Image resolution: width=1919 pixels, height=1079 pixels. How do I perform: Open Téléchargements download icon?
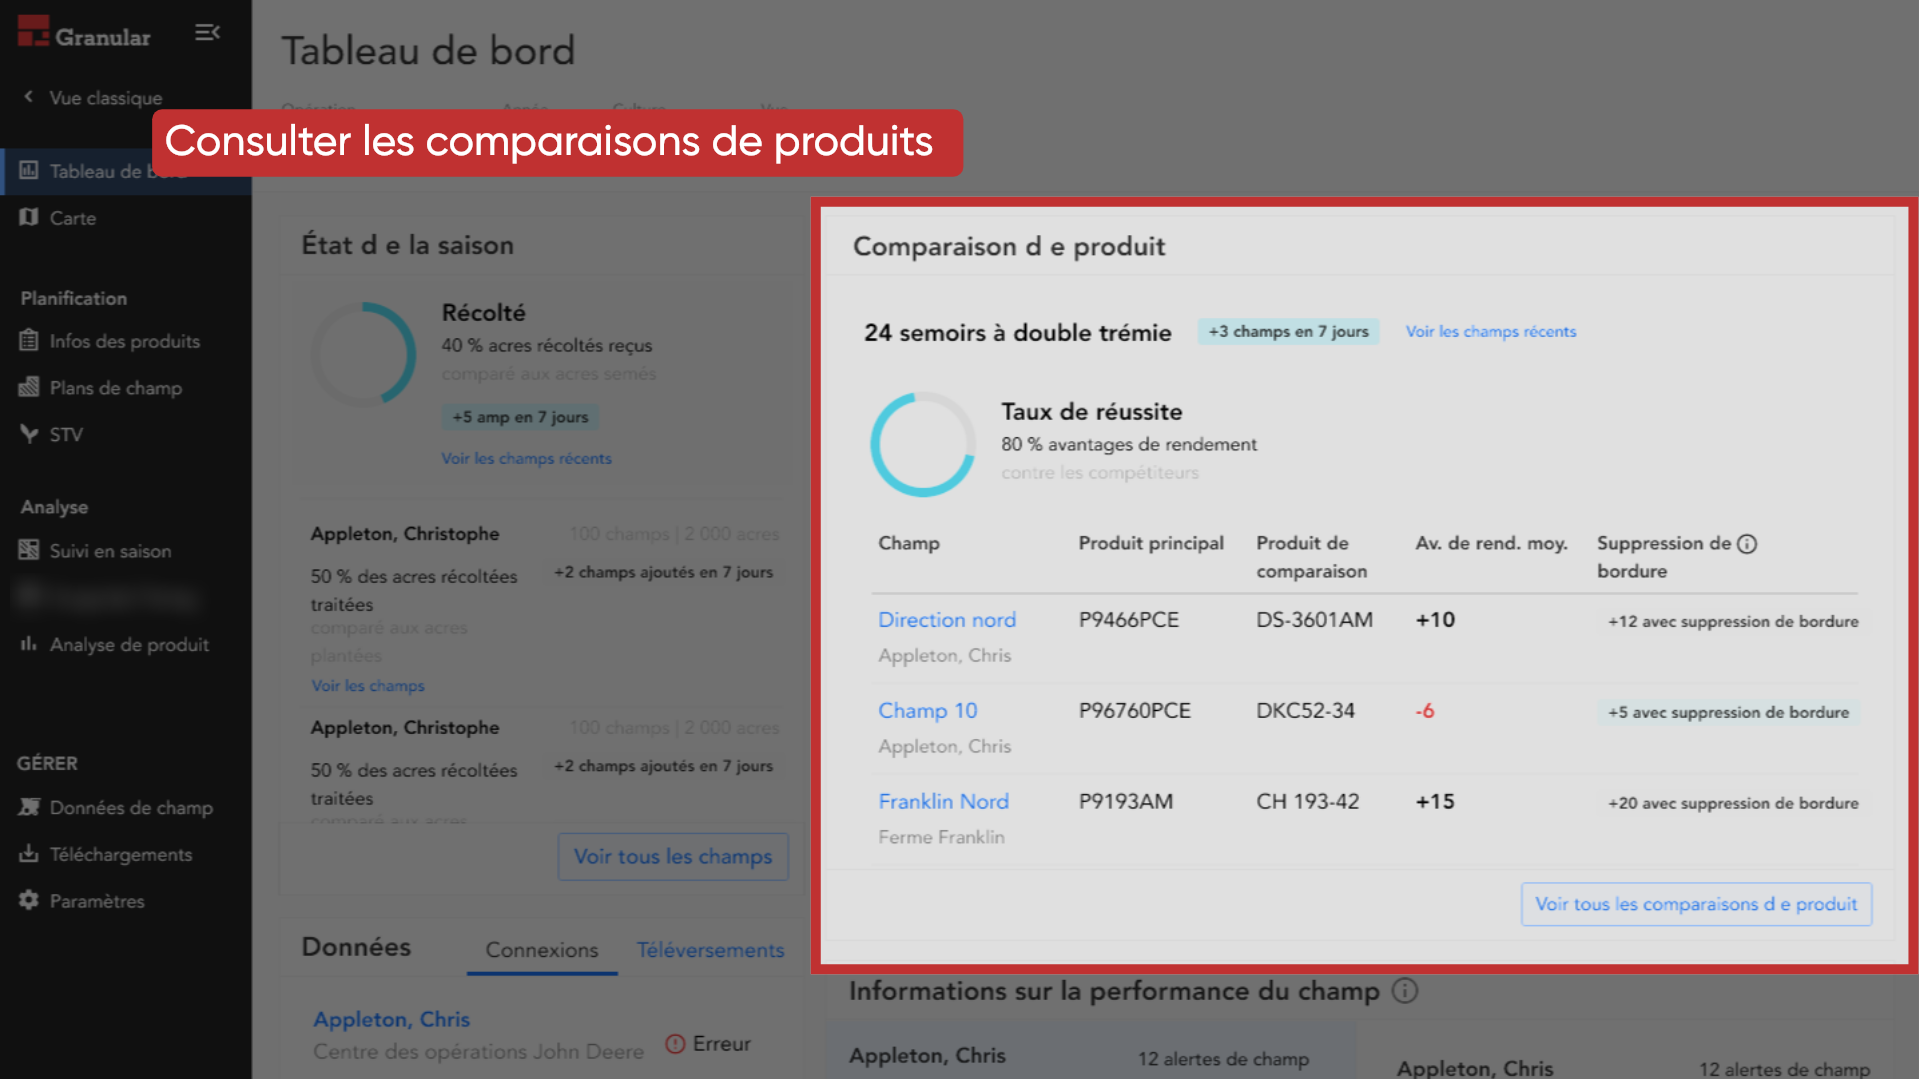pyautogui.click(x=29, y=854)
